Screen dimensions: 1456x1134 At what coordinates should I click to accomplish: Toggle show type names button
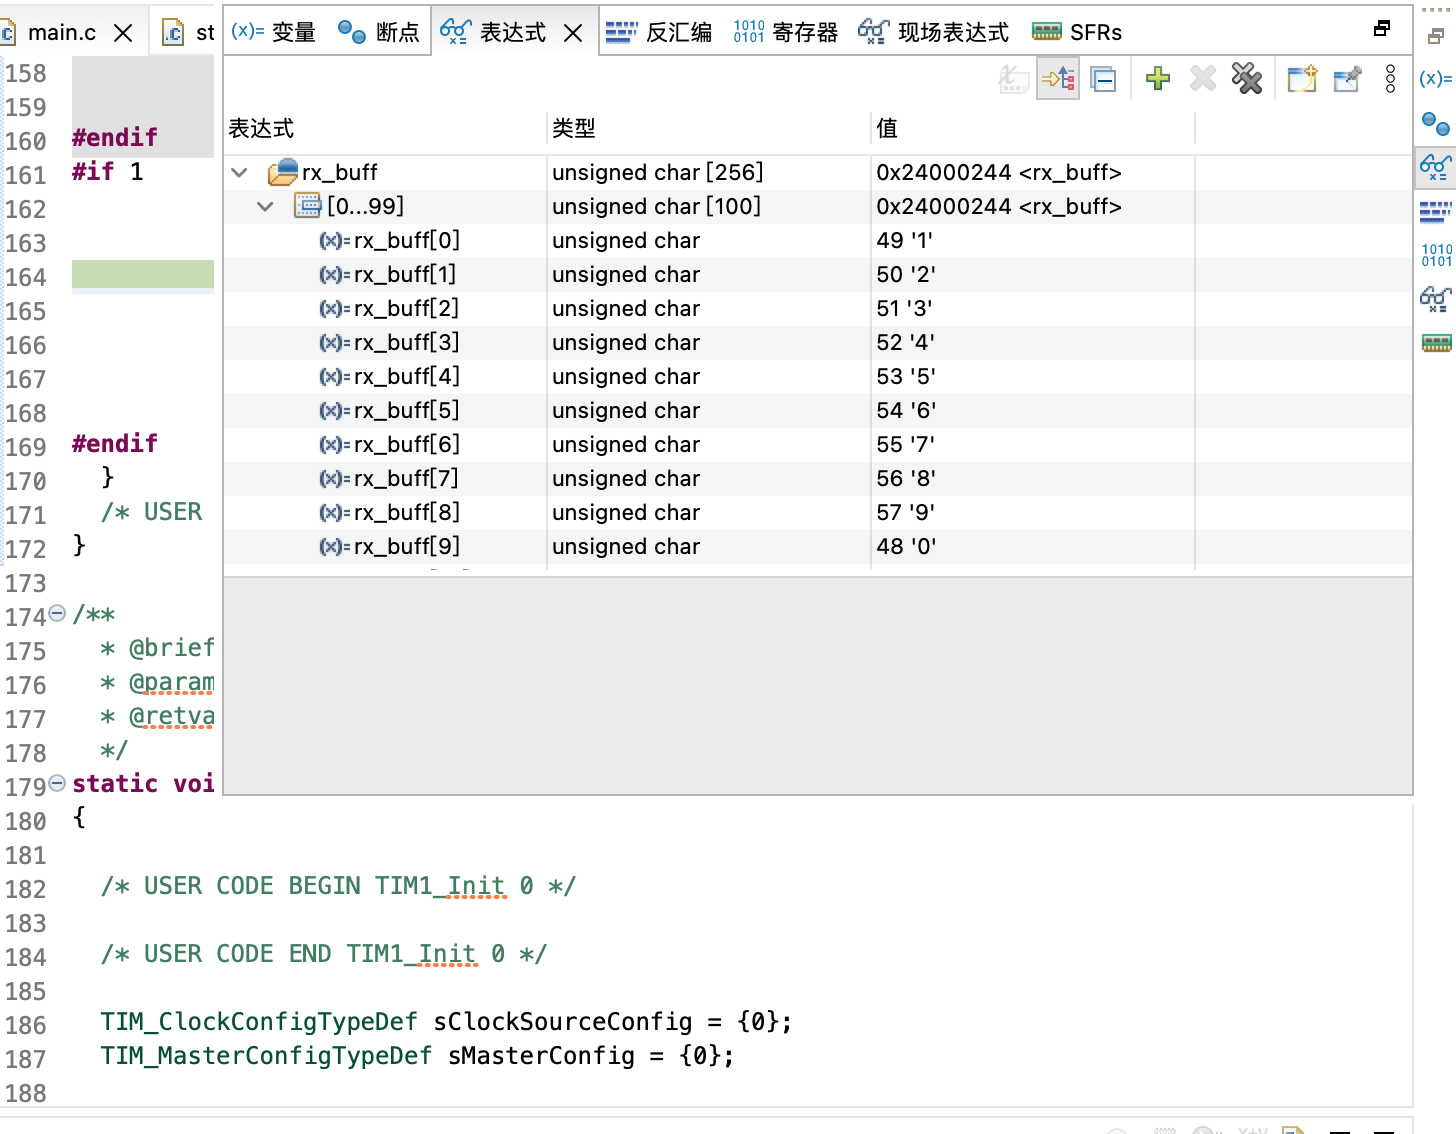[1014, 79]
